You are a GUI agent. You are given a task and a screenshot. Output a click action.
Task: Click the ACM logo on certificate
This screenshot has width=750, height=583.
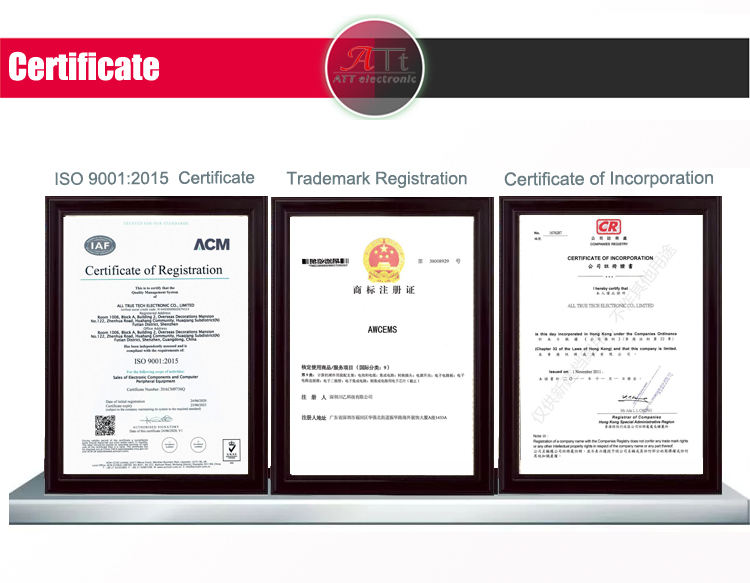point(212,244)
